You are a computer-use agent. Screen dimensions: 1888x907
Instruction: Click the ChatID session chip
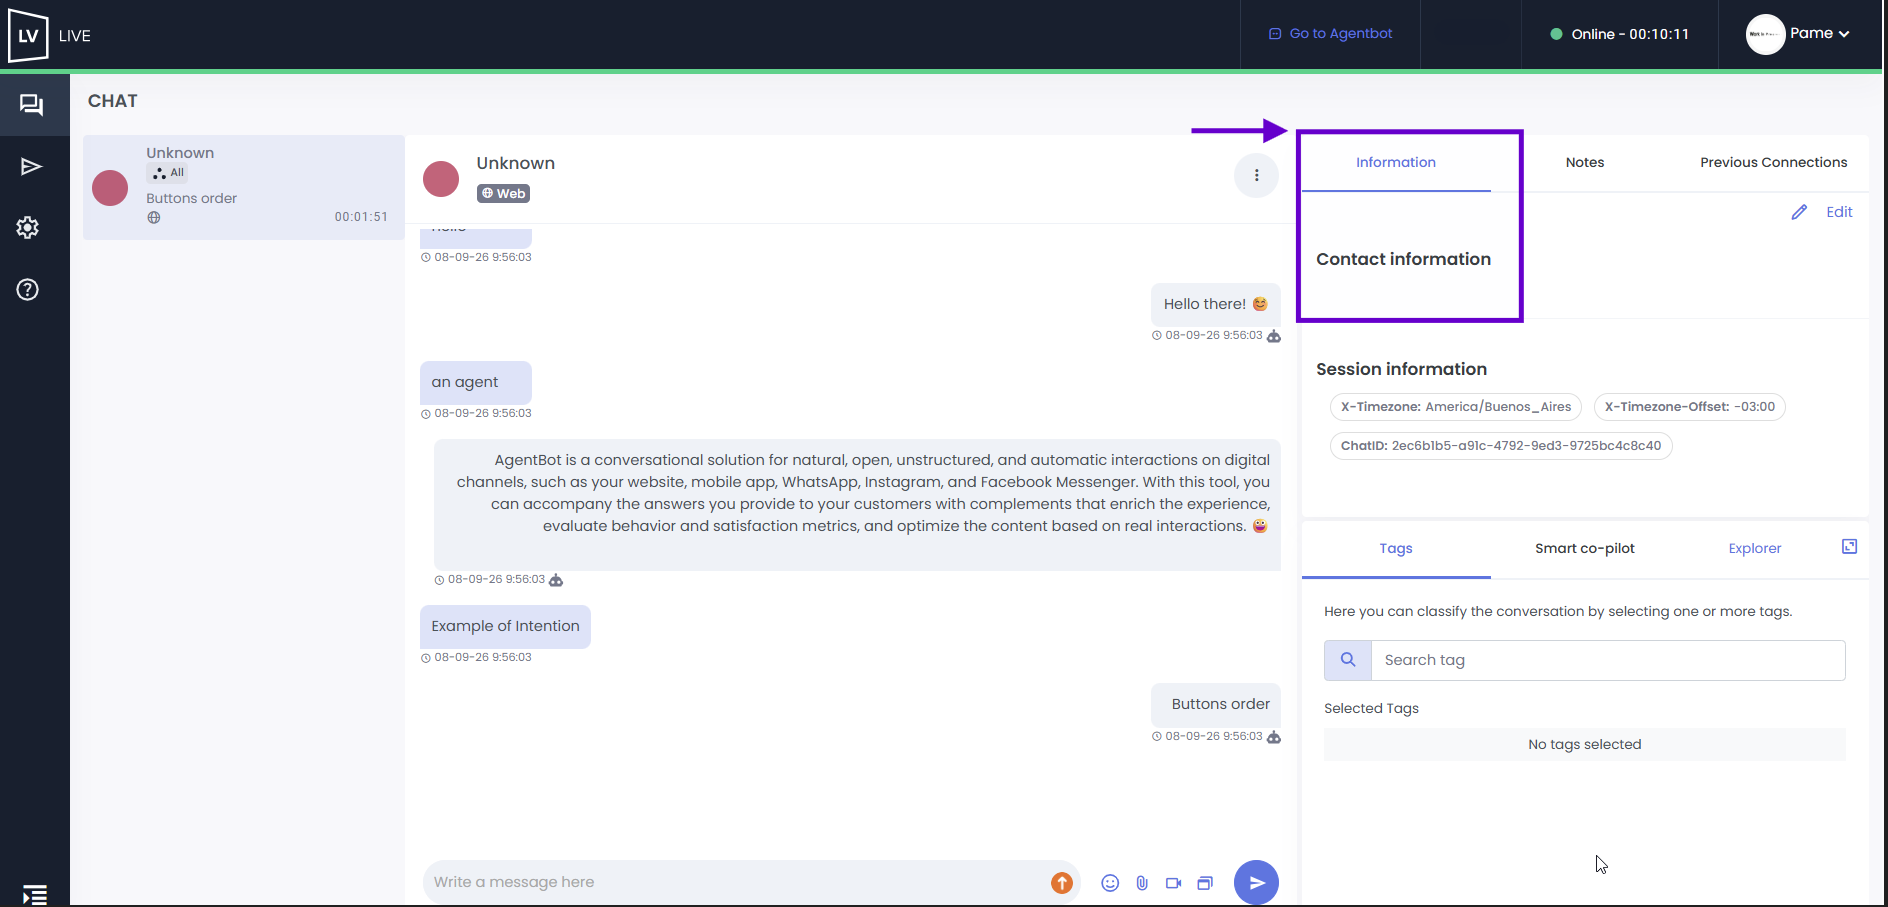pos(1501,446)
